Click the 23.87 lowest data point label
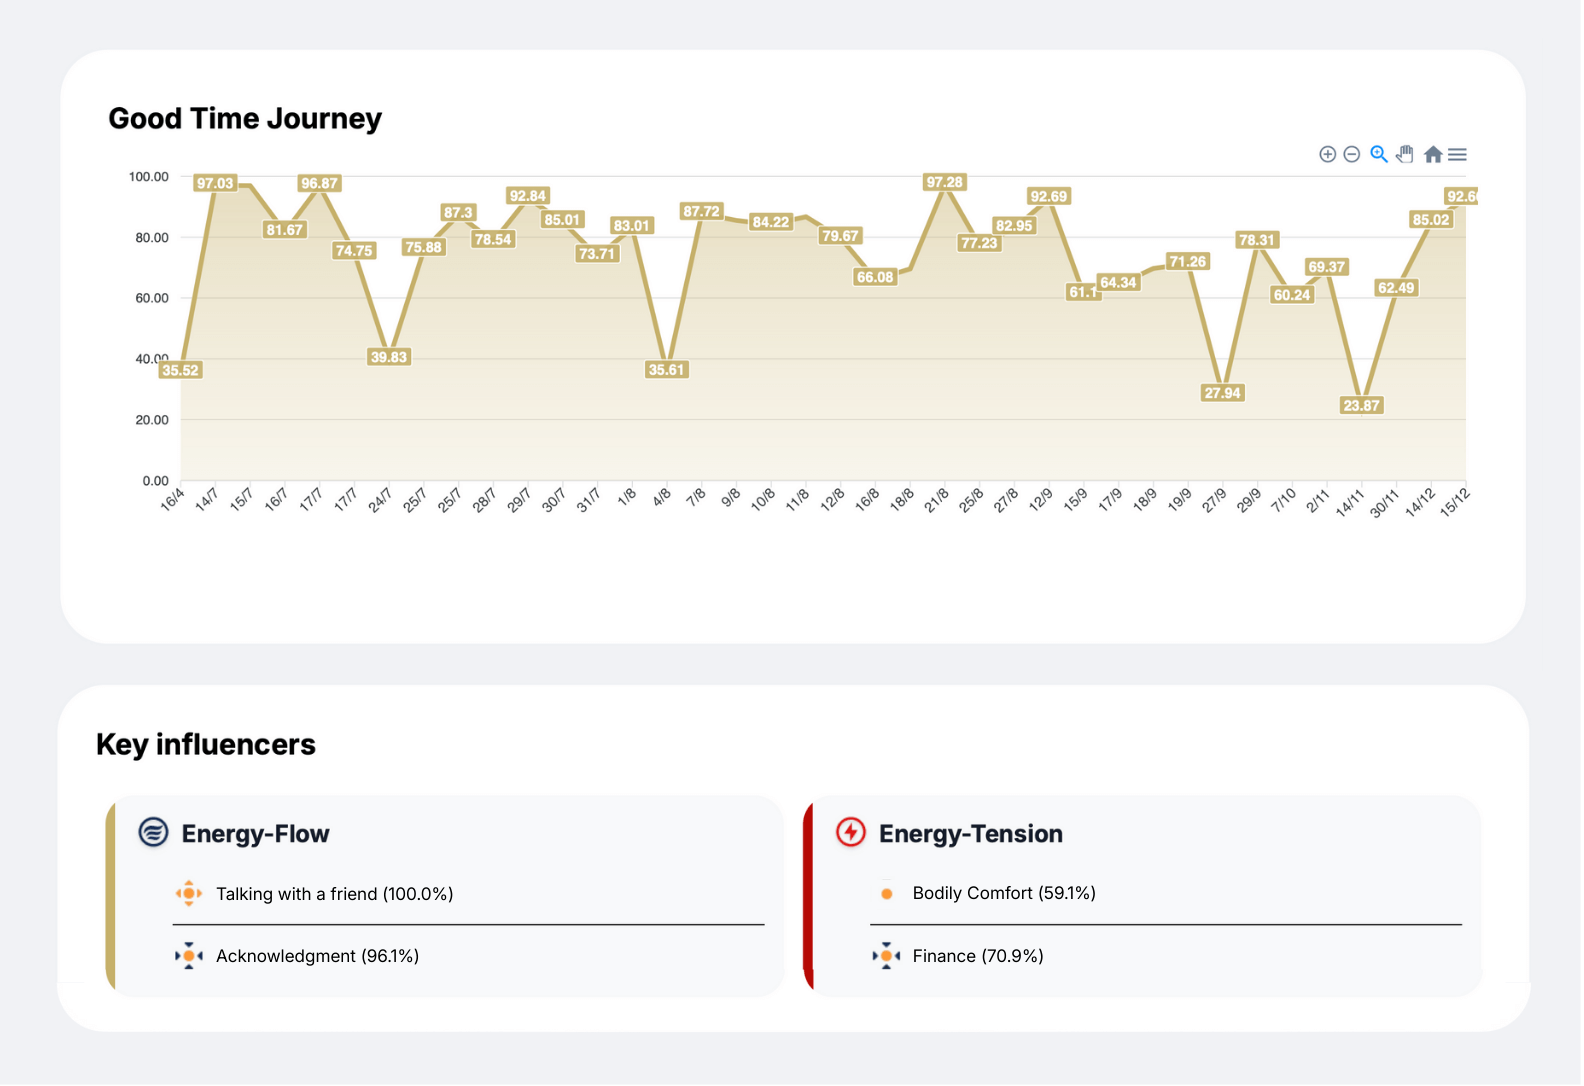1584x1086 pixels. coord(1361,405)
